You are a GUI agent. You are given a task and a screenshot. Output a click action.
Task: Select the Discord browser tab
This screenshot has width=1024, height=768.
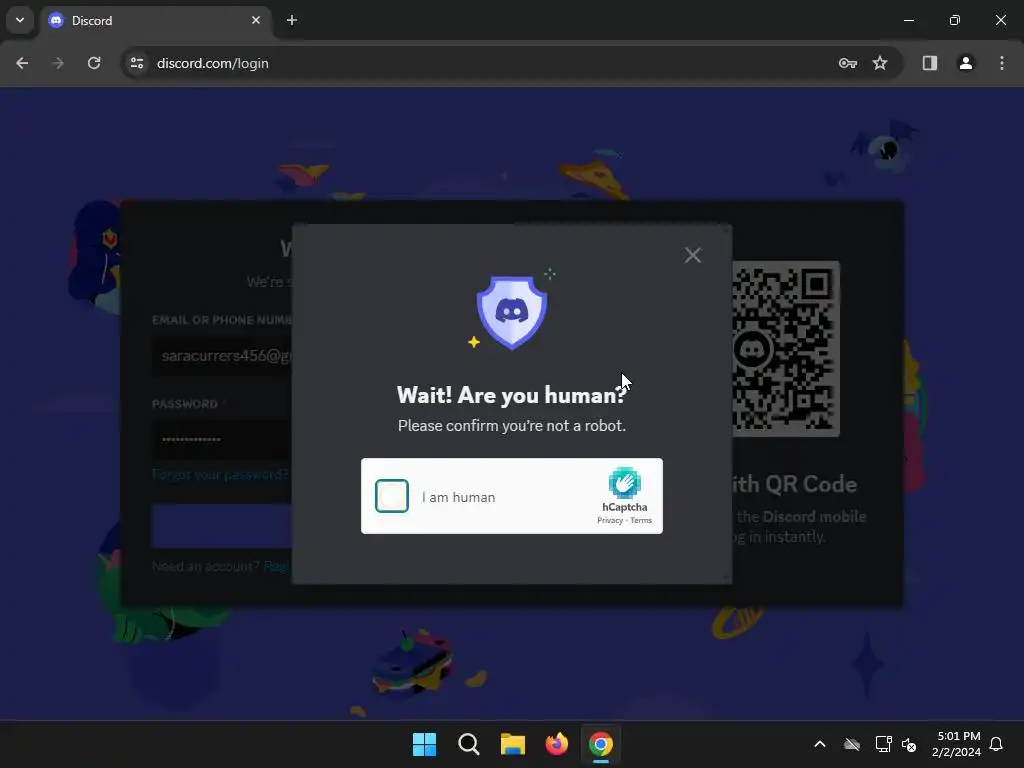[157, 21]
